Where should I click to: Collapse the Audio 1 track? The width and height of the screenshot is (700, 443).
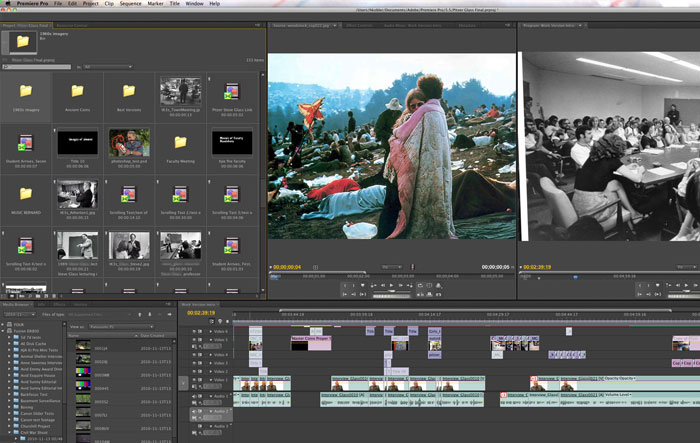[211, 396]
